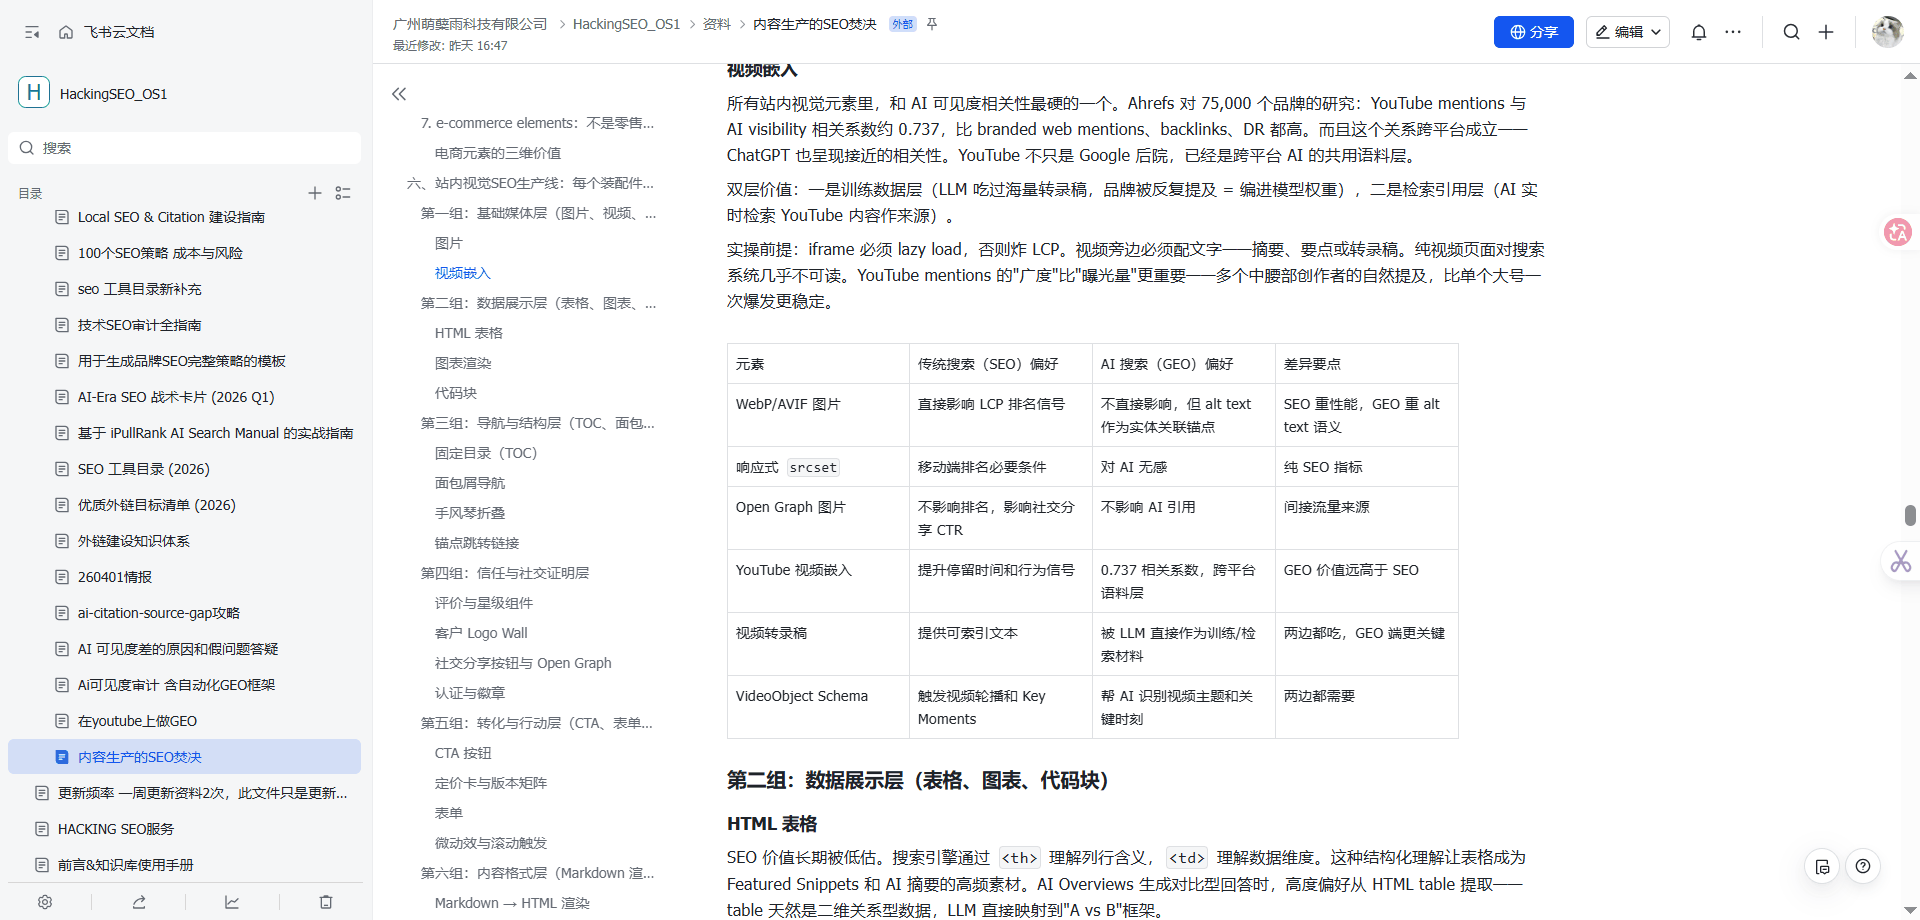
Task: Jump to outline item 图表渲染
Action: coord(462,363)
